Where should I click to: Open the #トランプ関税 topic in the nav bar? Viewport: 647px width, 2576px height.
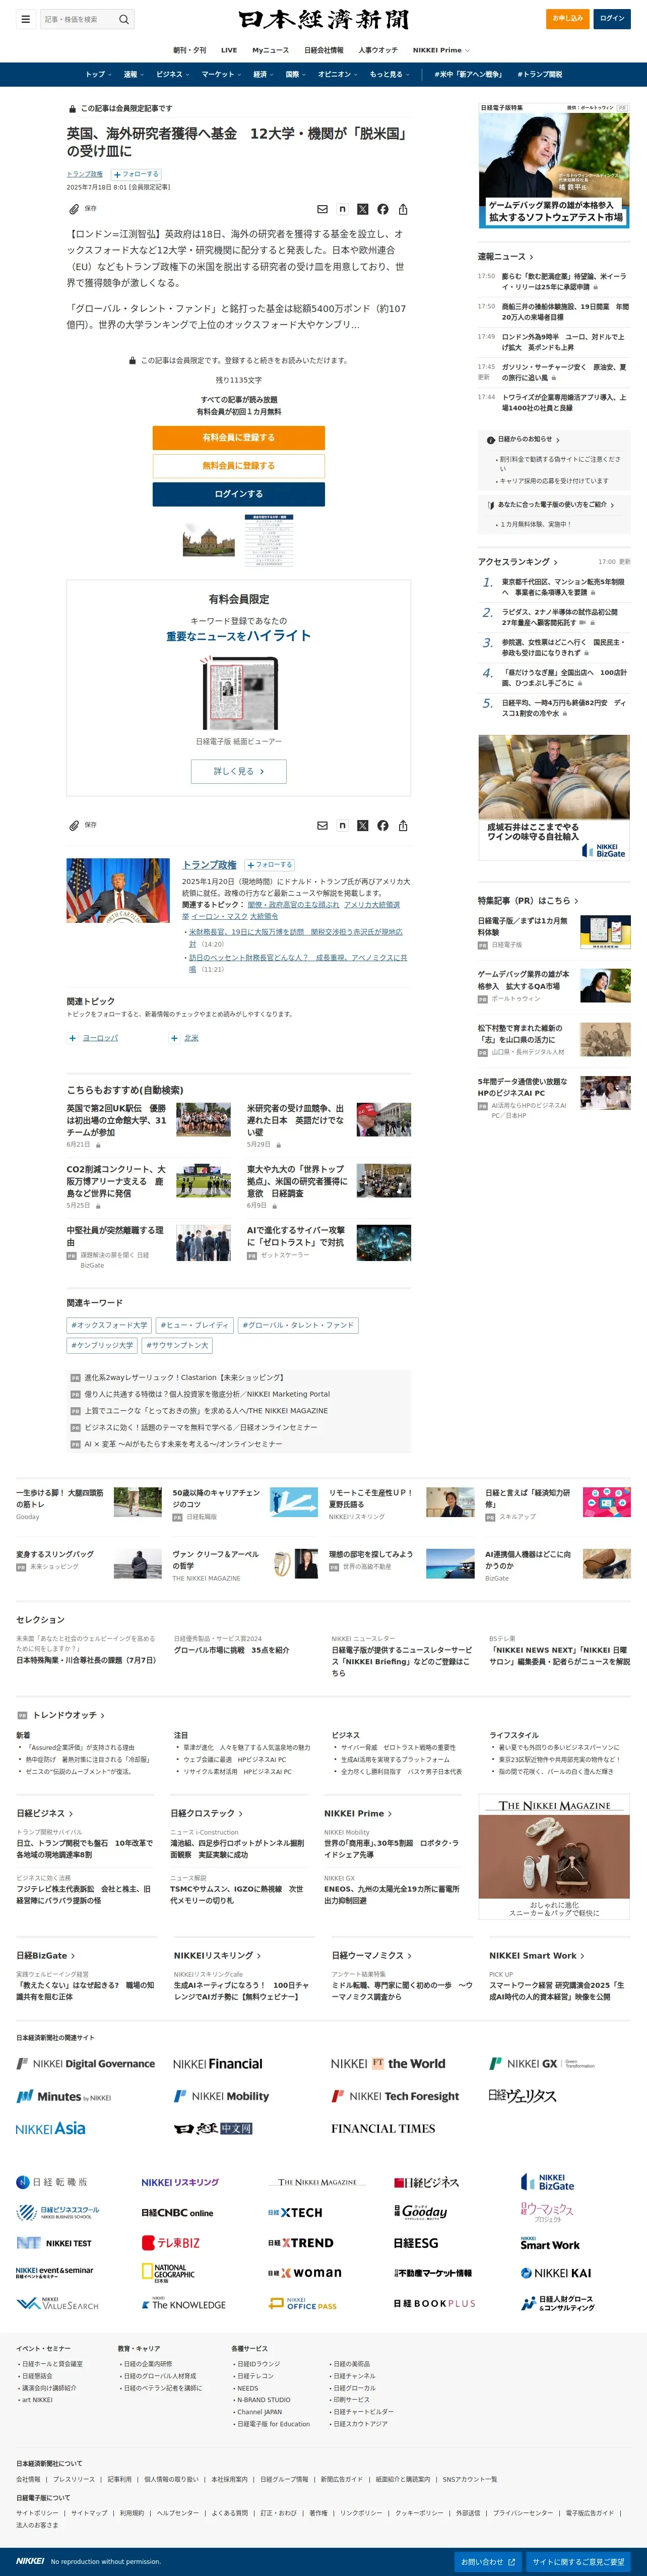click(539, 74)
